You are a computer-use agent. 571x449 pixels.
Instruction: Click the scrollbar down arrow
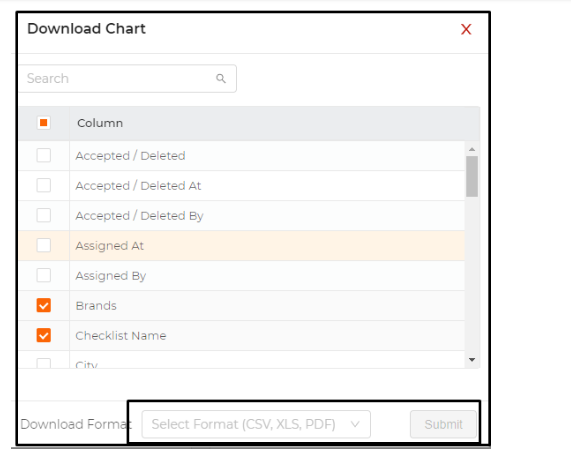tap(472, 360)
